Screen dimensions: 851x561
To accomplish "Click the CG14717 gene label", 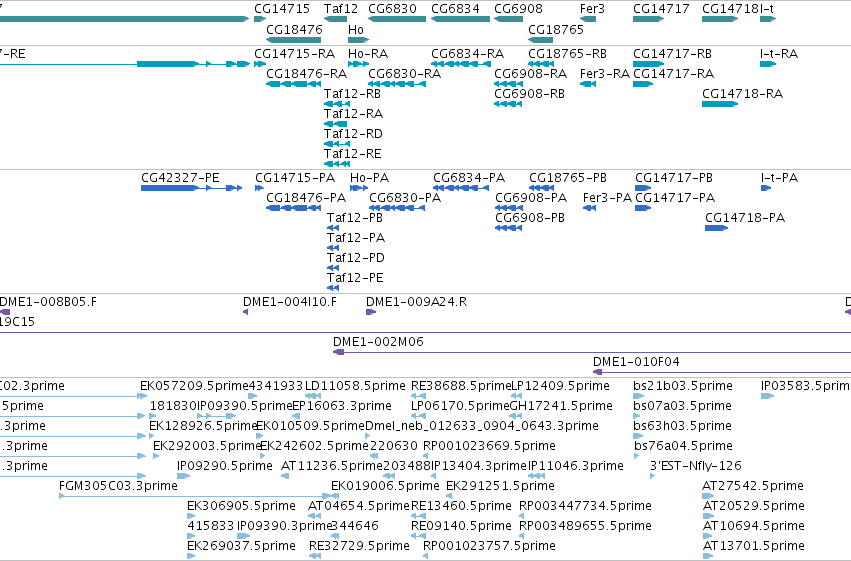I will point(661,9).
